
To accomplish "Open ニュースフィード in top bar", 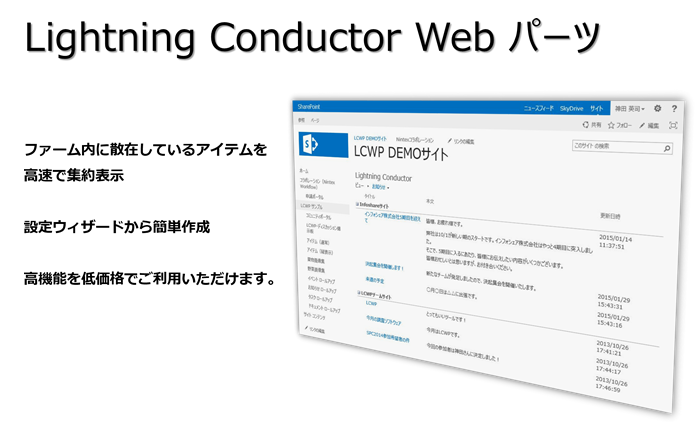I will coord(541,106).
